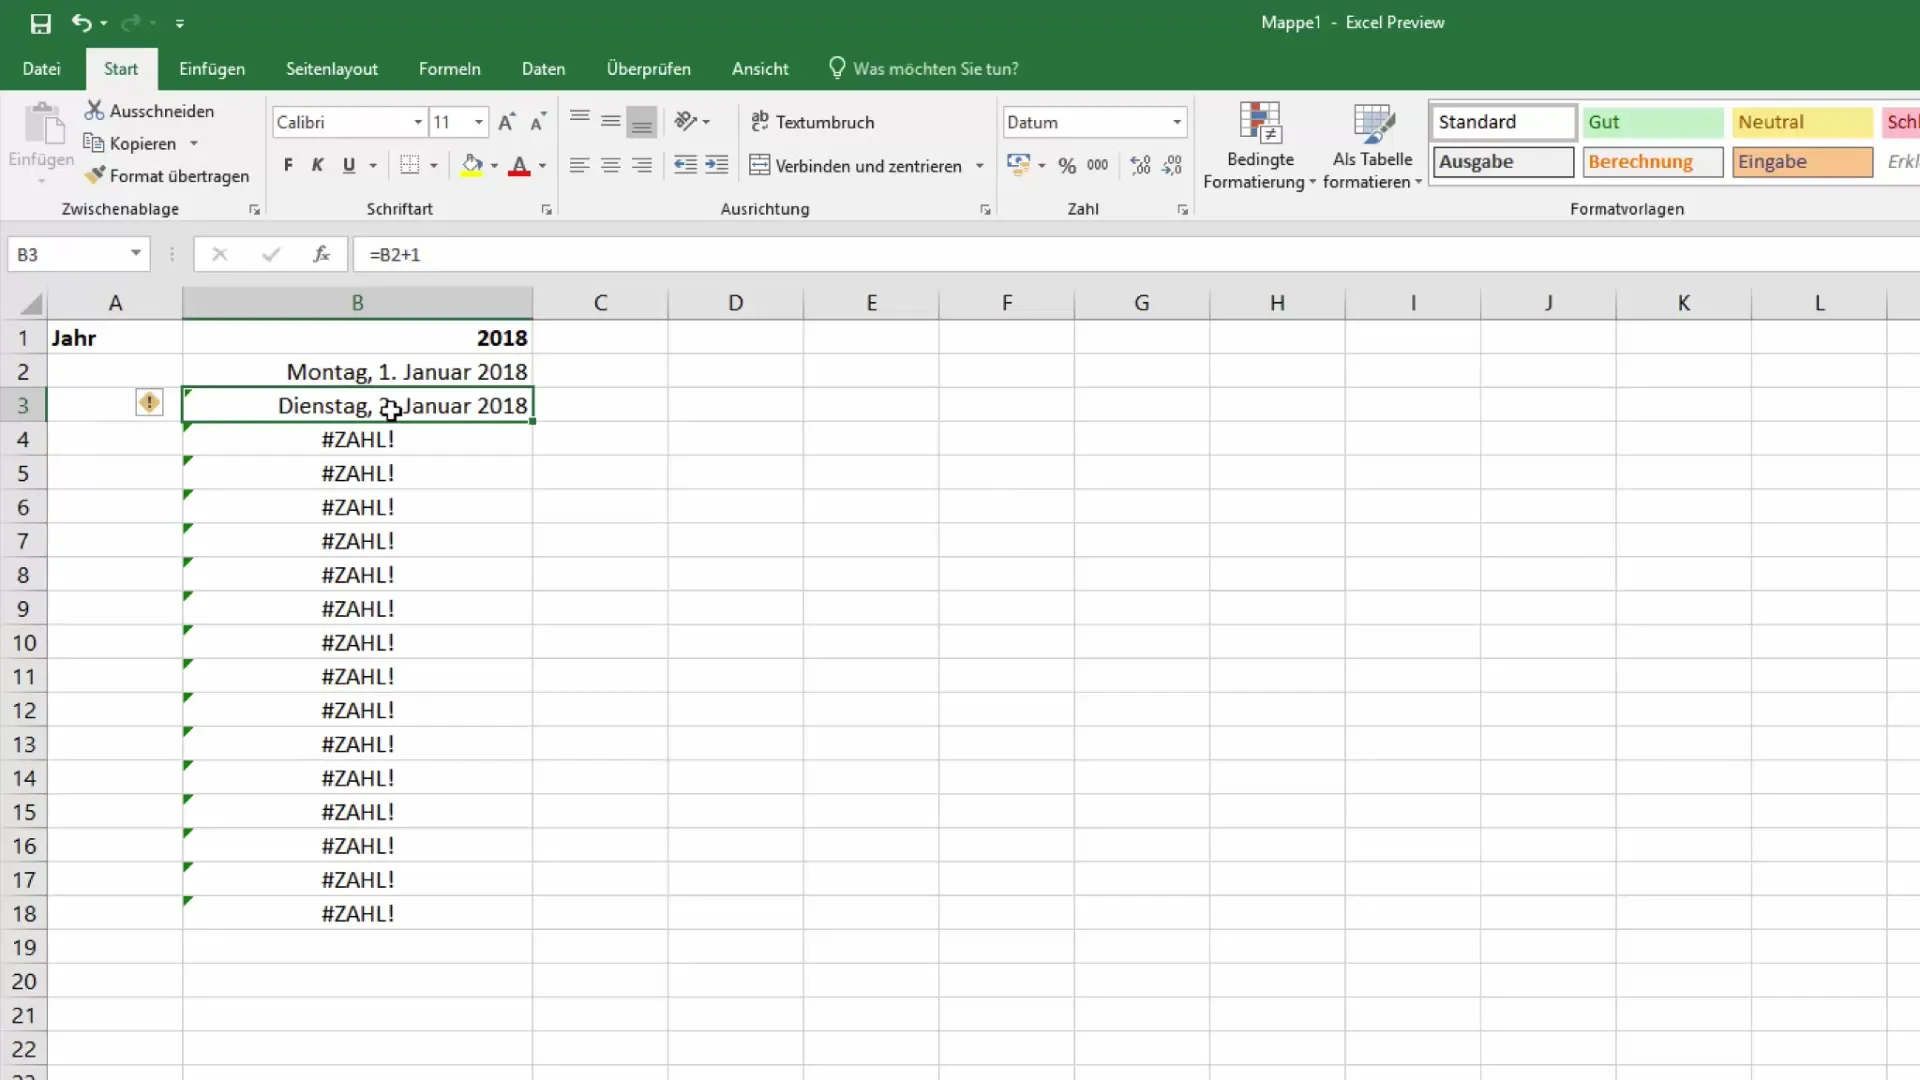Open the Ausrichtung dialog launcher
This screenshot has height=1080, width=1920.
[x=985, y=210]
